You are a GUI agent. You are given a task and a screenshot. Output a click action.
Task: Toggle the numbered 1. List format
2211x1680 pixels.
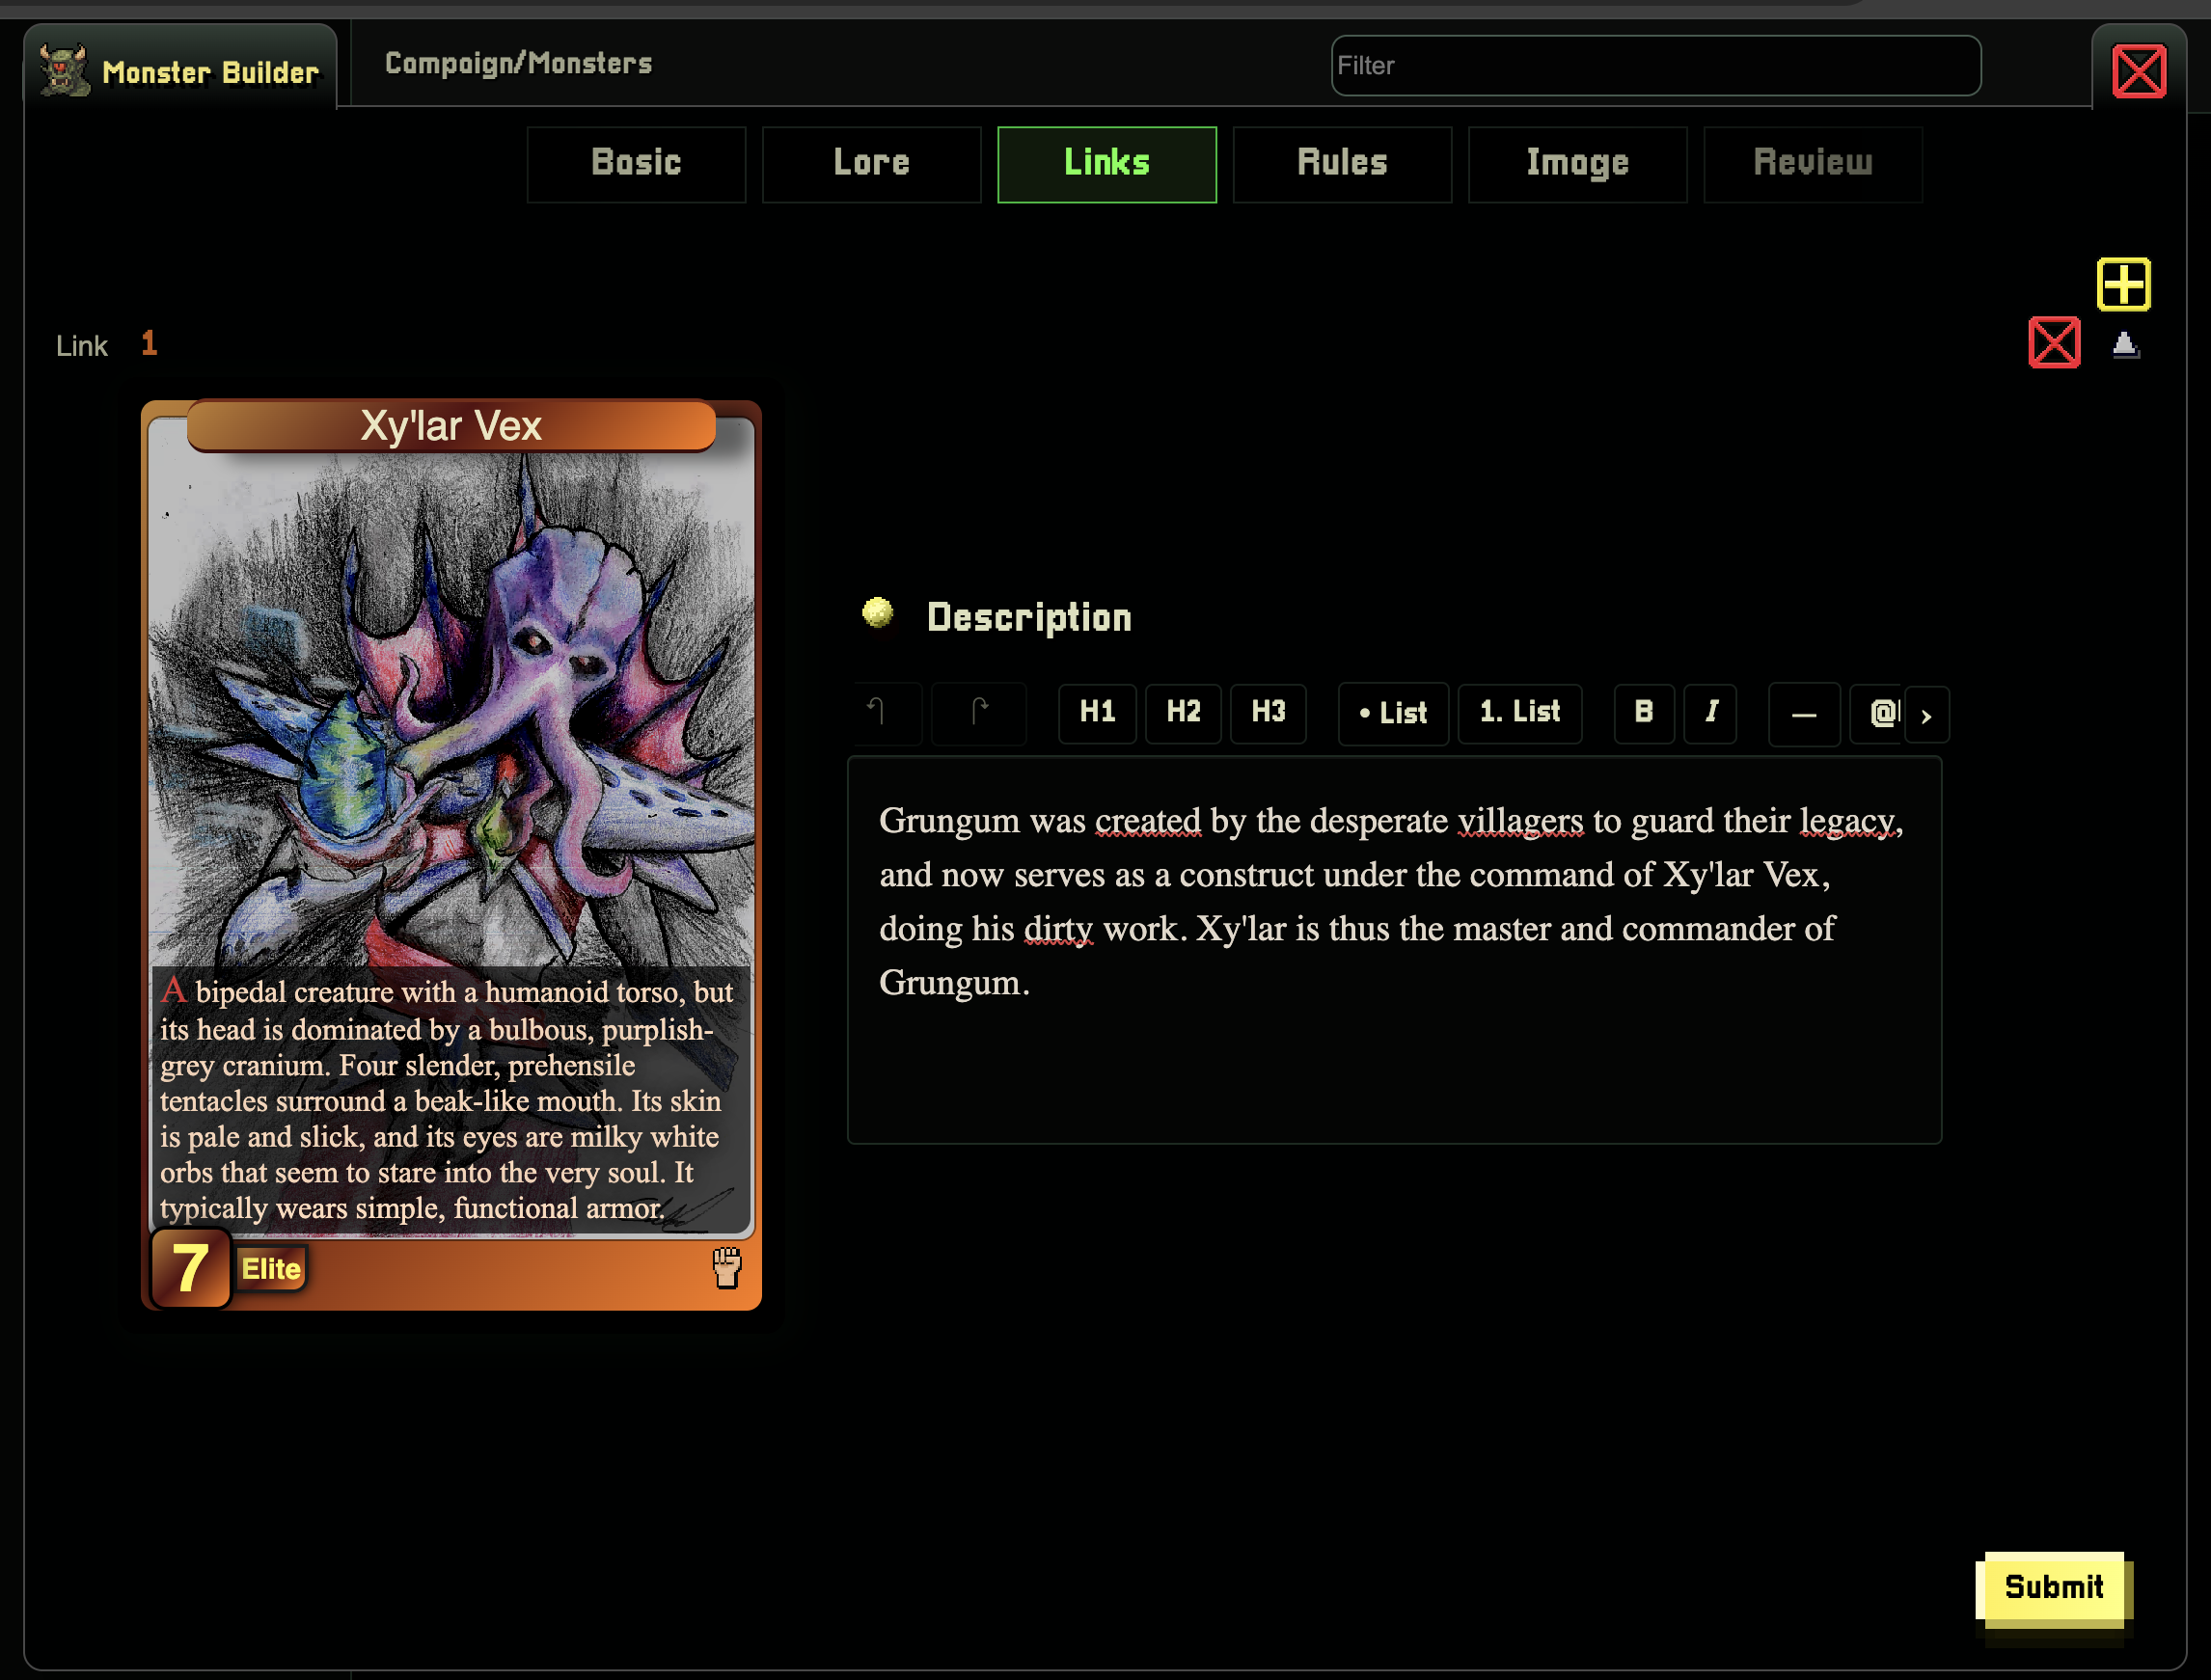point(1519,713)
